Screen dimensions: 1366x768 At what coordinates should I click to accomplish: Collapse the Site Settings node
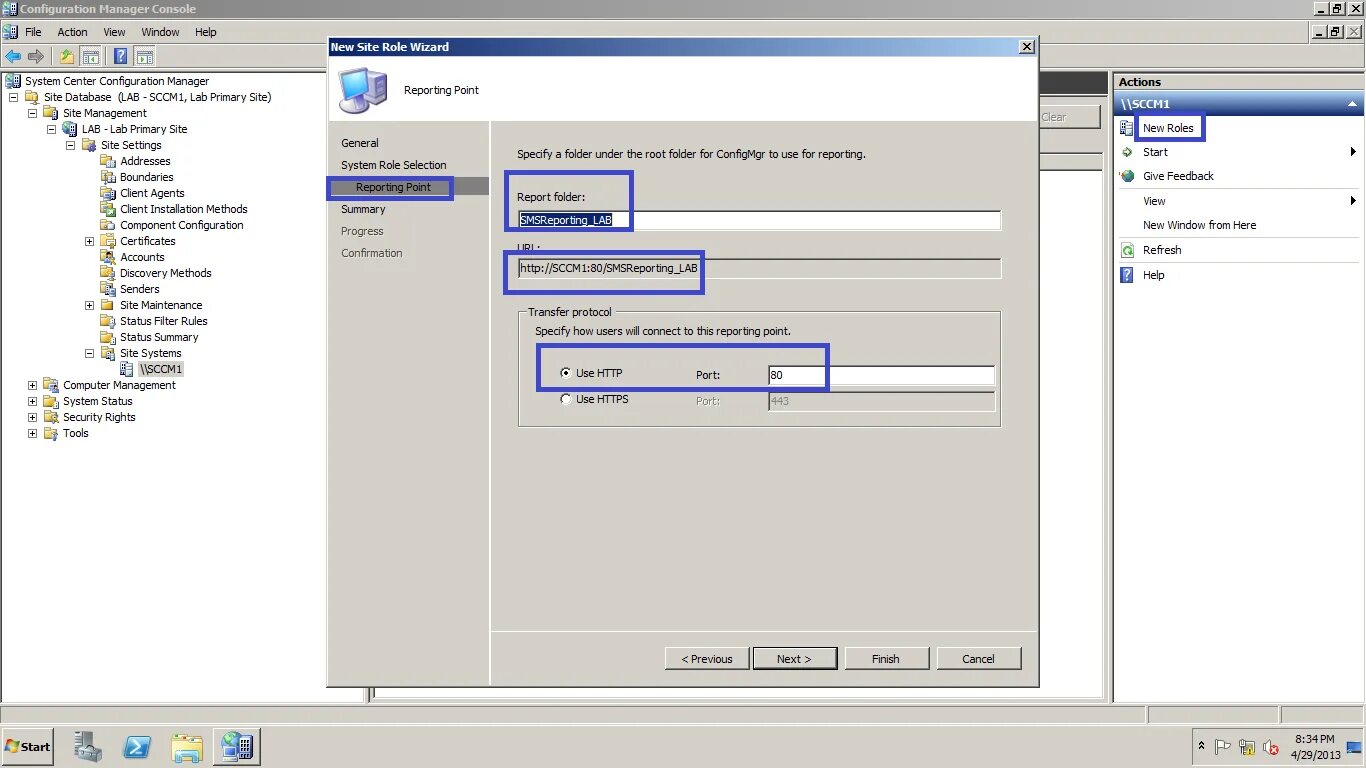[x=70, y=145]
